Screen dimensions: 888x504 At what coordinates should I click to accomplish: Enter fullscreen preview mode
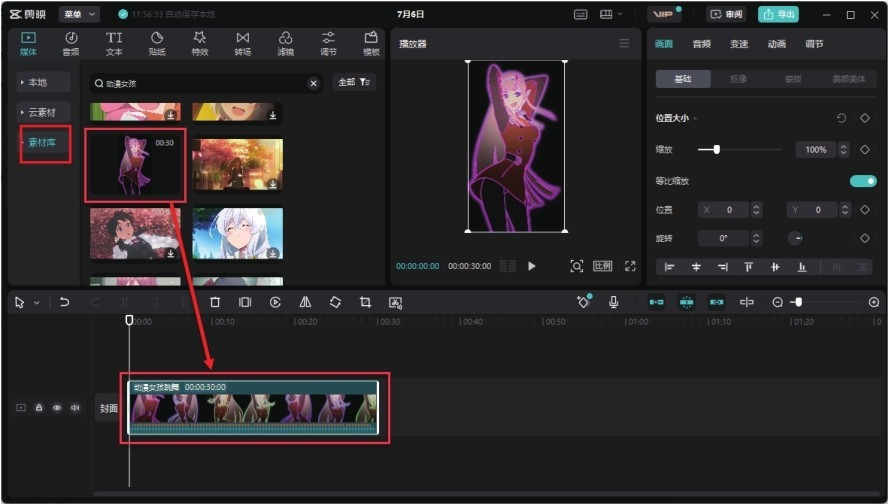click(x=630, y=266)
